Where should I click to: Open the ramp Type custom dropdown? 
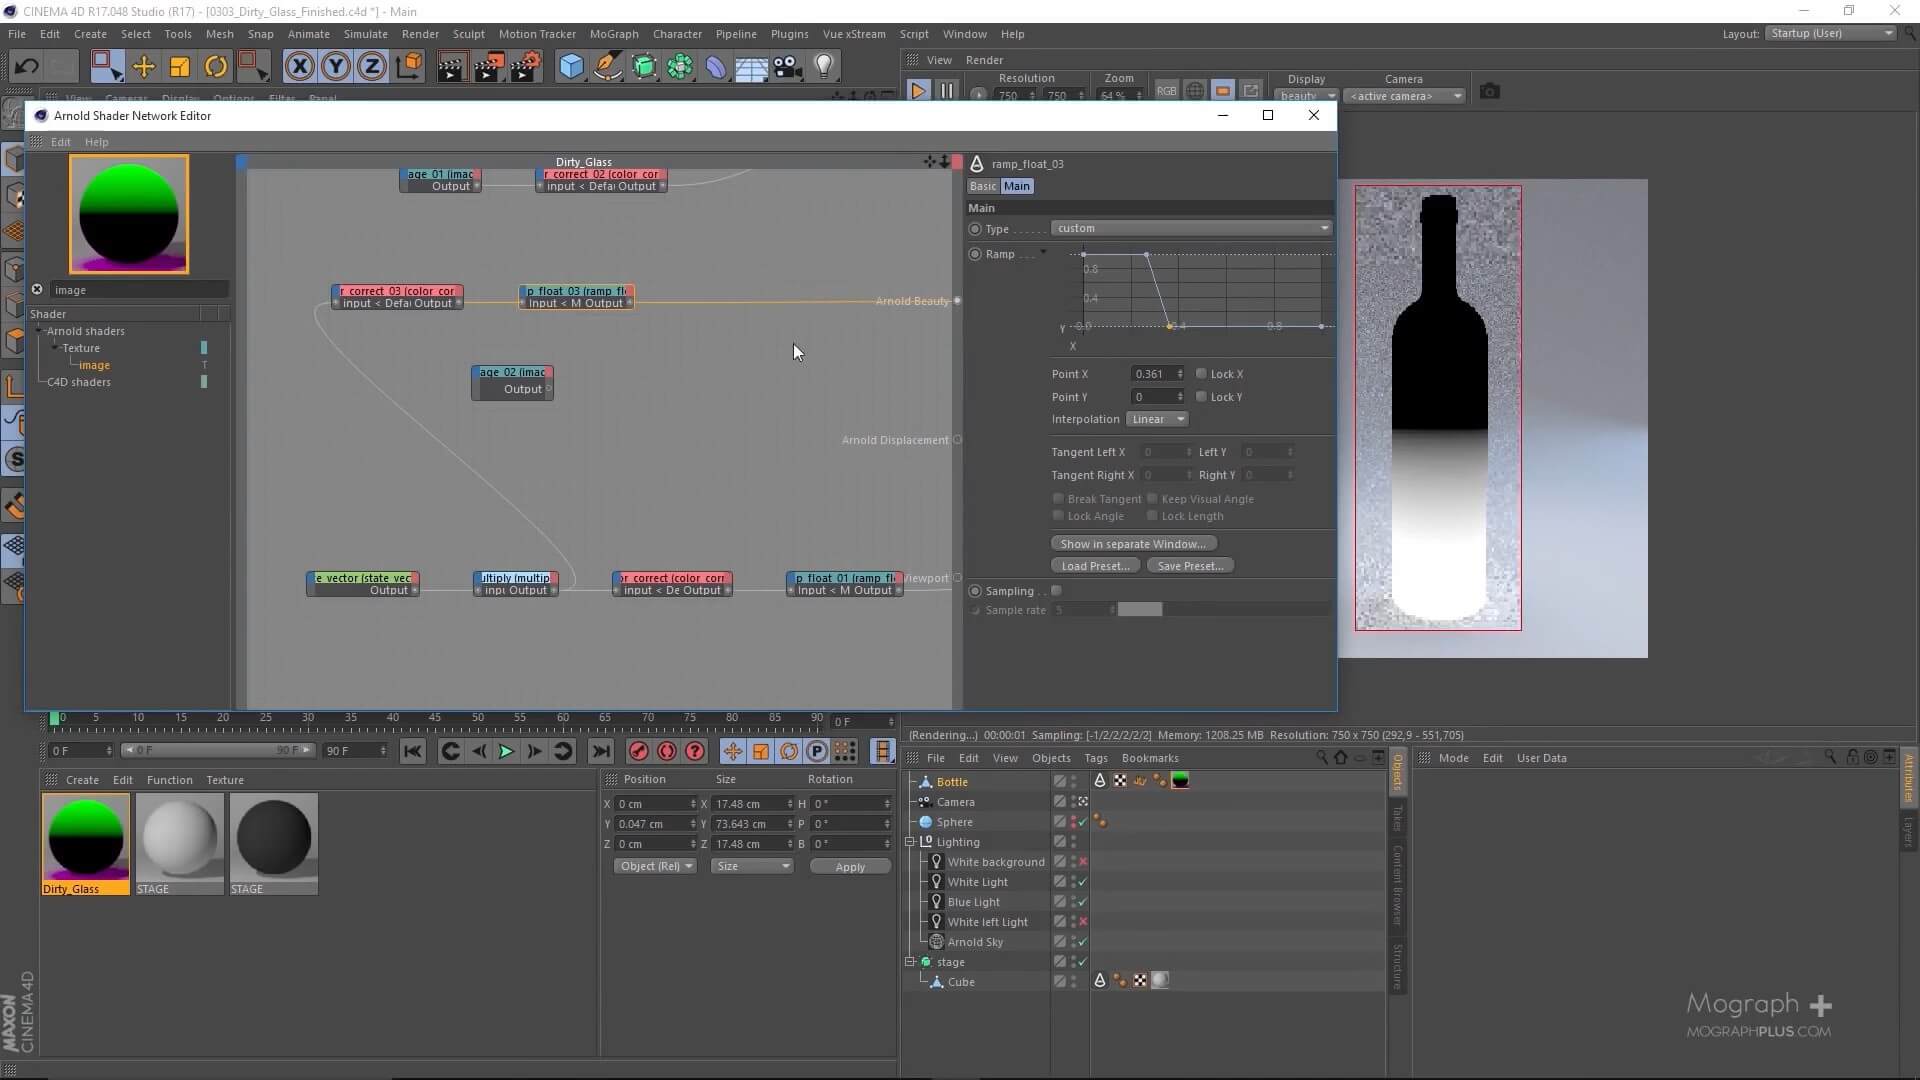1191,228
